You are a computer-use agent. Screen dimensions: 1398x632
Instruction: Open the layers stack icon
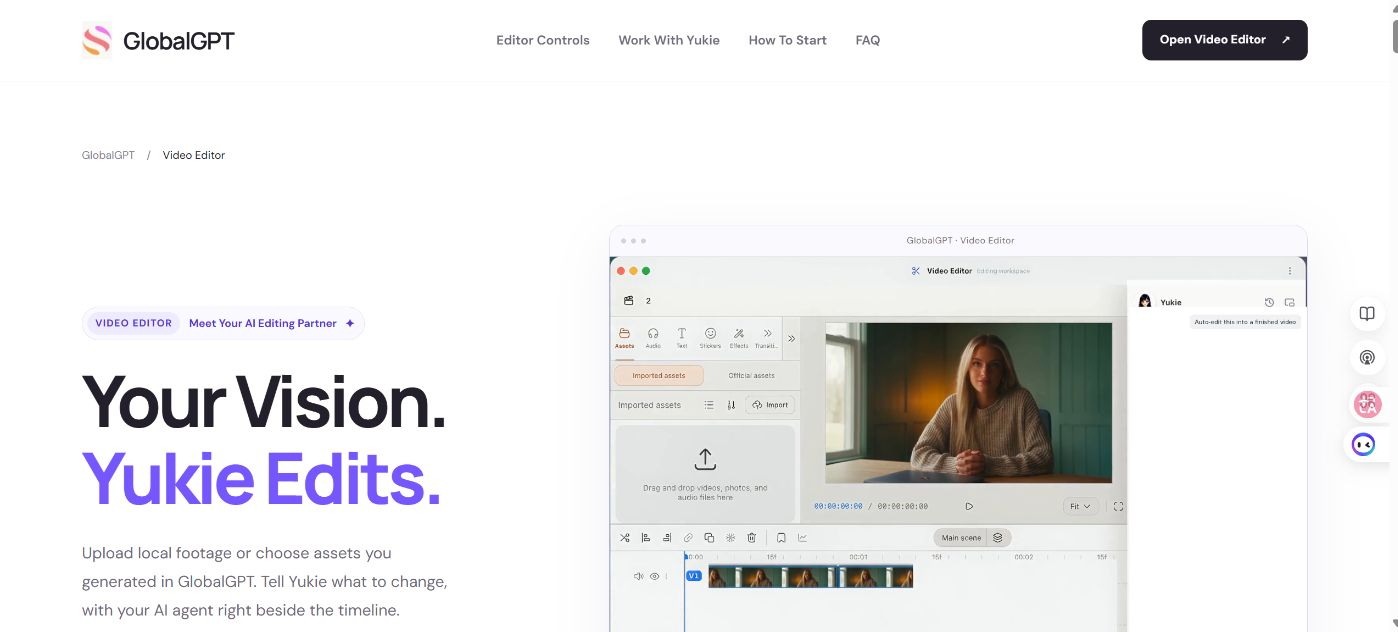click(998, 538)
